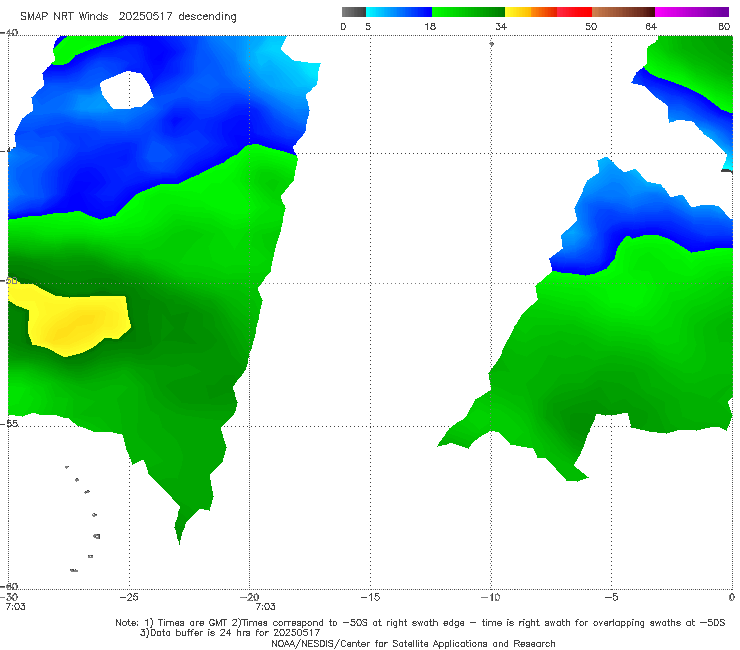The image size is (740, 650).
Task: Click the color scale label '50'
Action: (591, 26)
